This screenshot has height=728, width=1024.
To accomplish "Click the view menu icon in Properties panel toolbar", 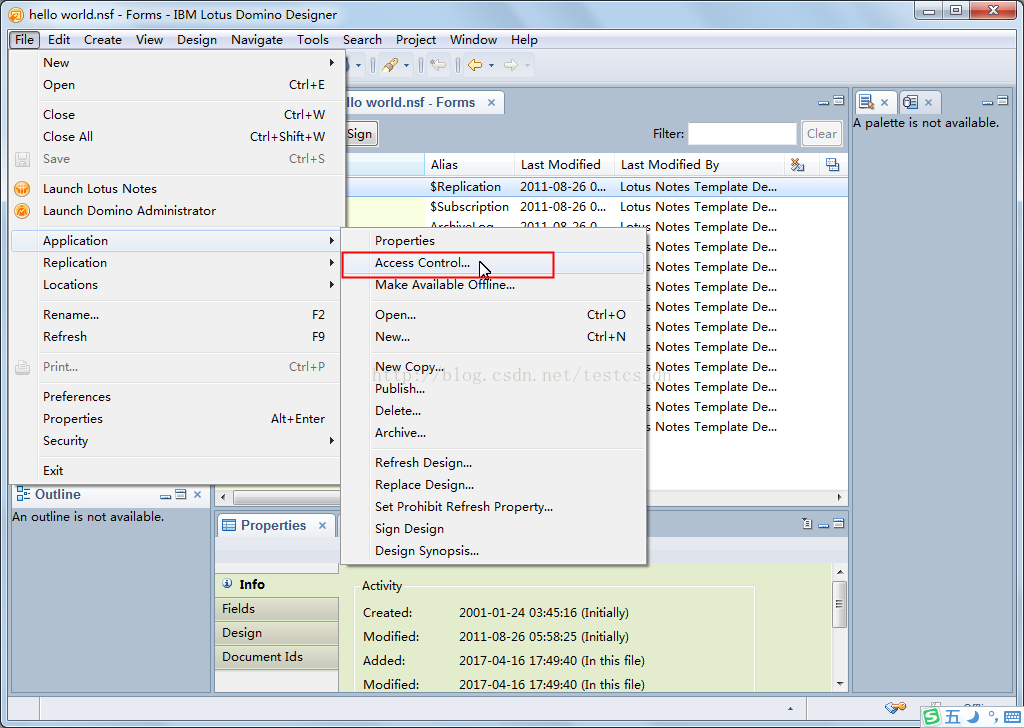I will pos(807,524).
